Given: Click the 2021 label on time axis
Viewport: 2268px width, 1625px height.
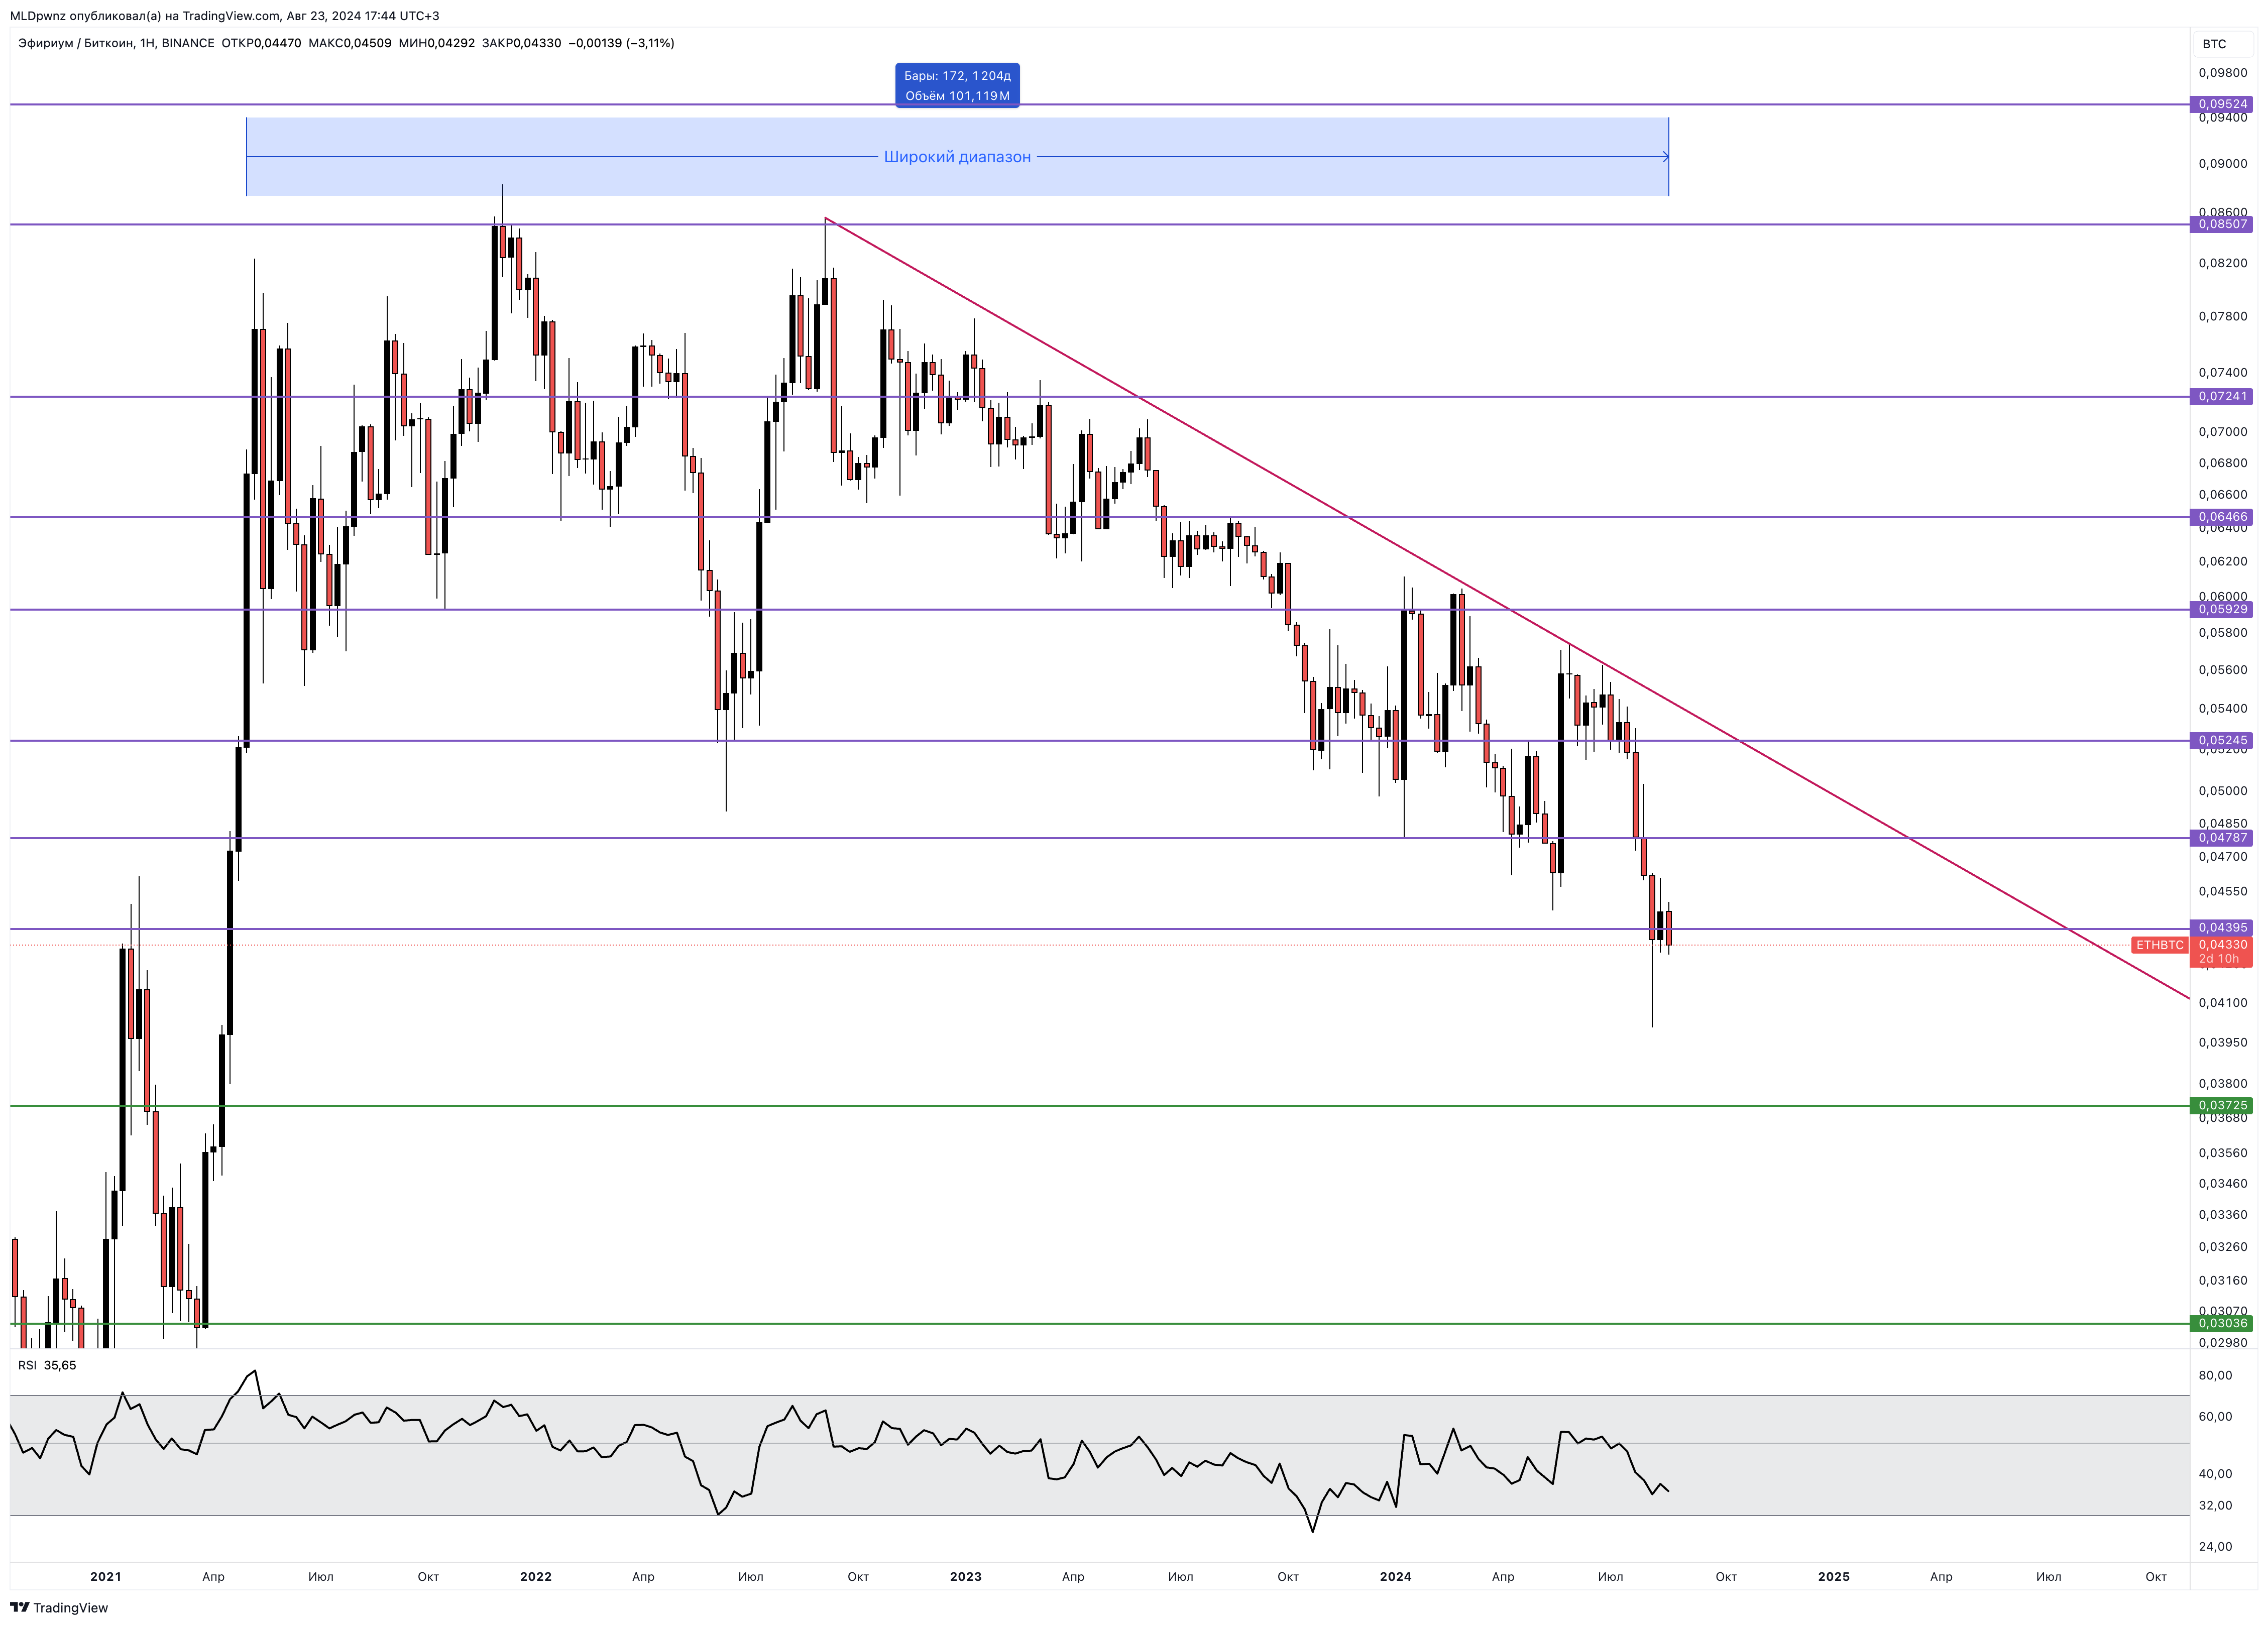Looking at the screenshot, I should click(x=106, y=1577).
